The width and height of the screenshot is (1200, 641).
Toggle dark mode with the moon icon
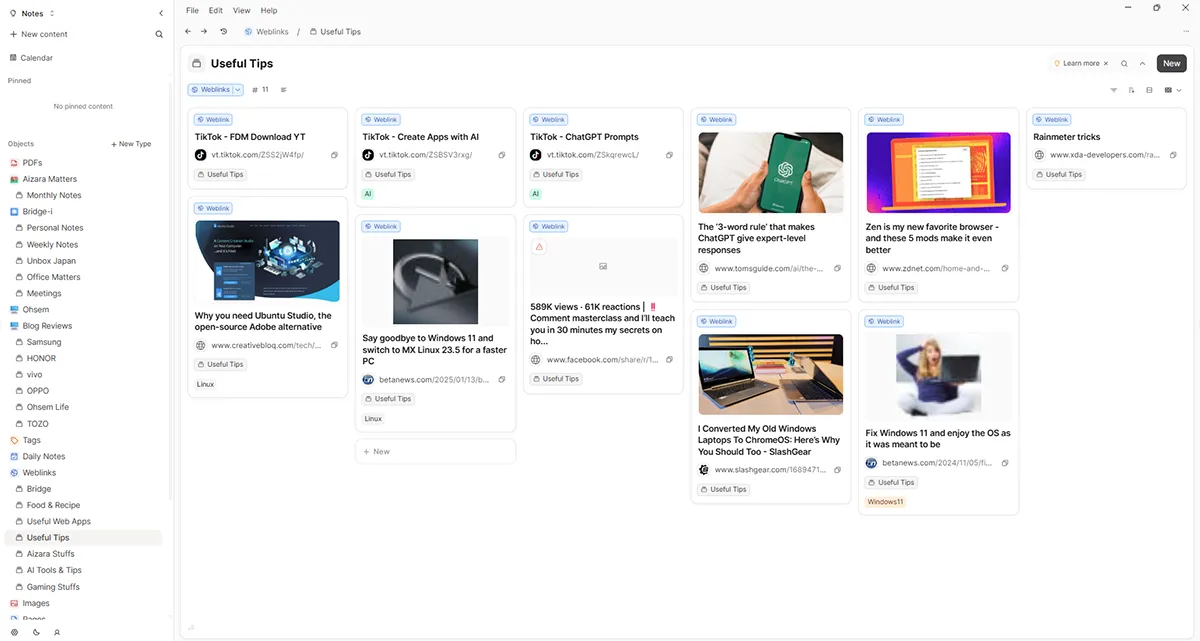[36, 632]
